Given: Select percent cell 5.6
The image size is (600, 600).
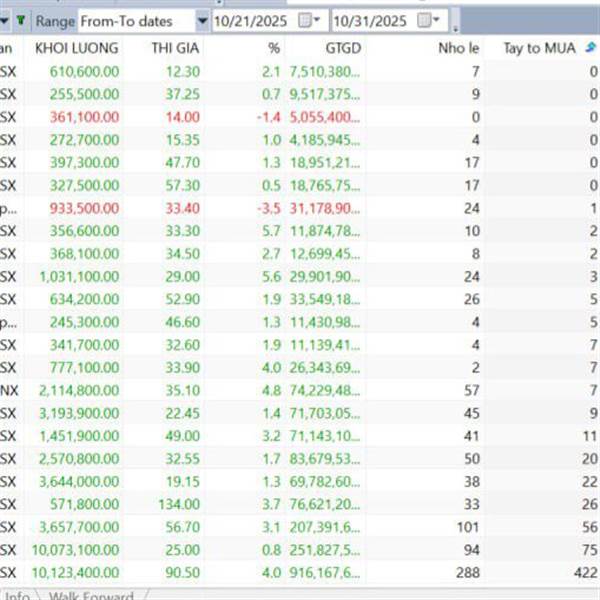Looking at the screenshot, I should (x=271, y=277).
